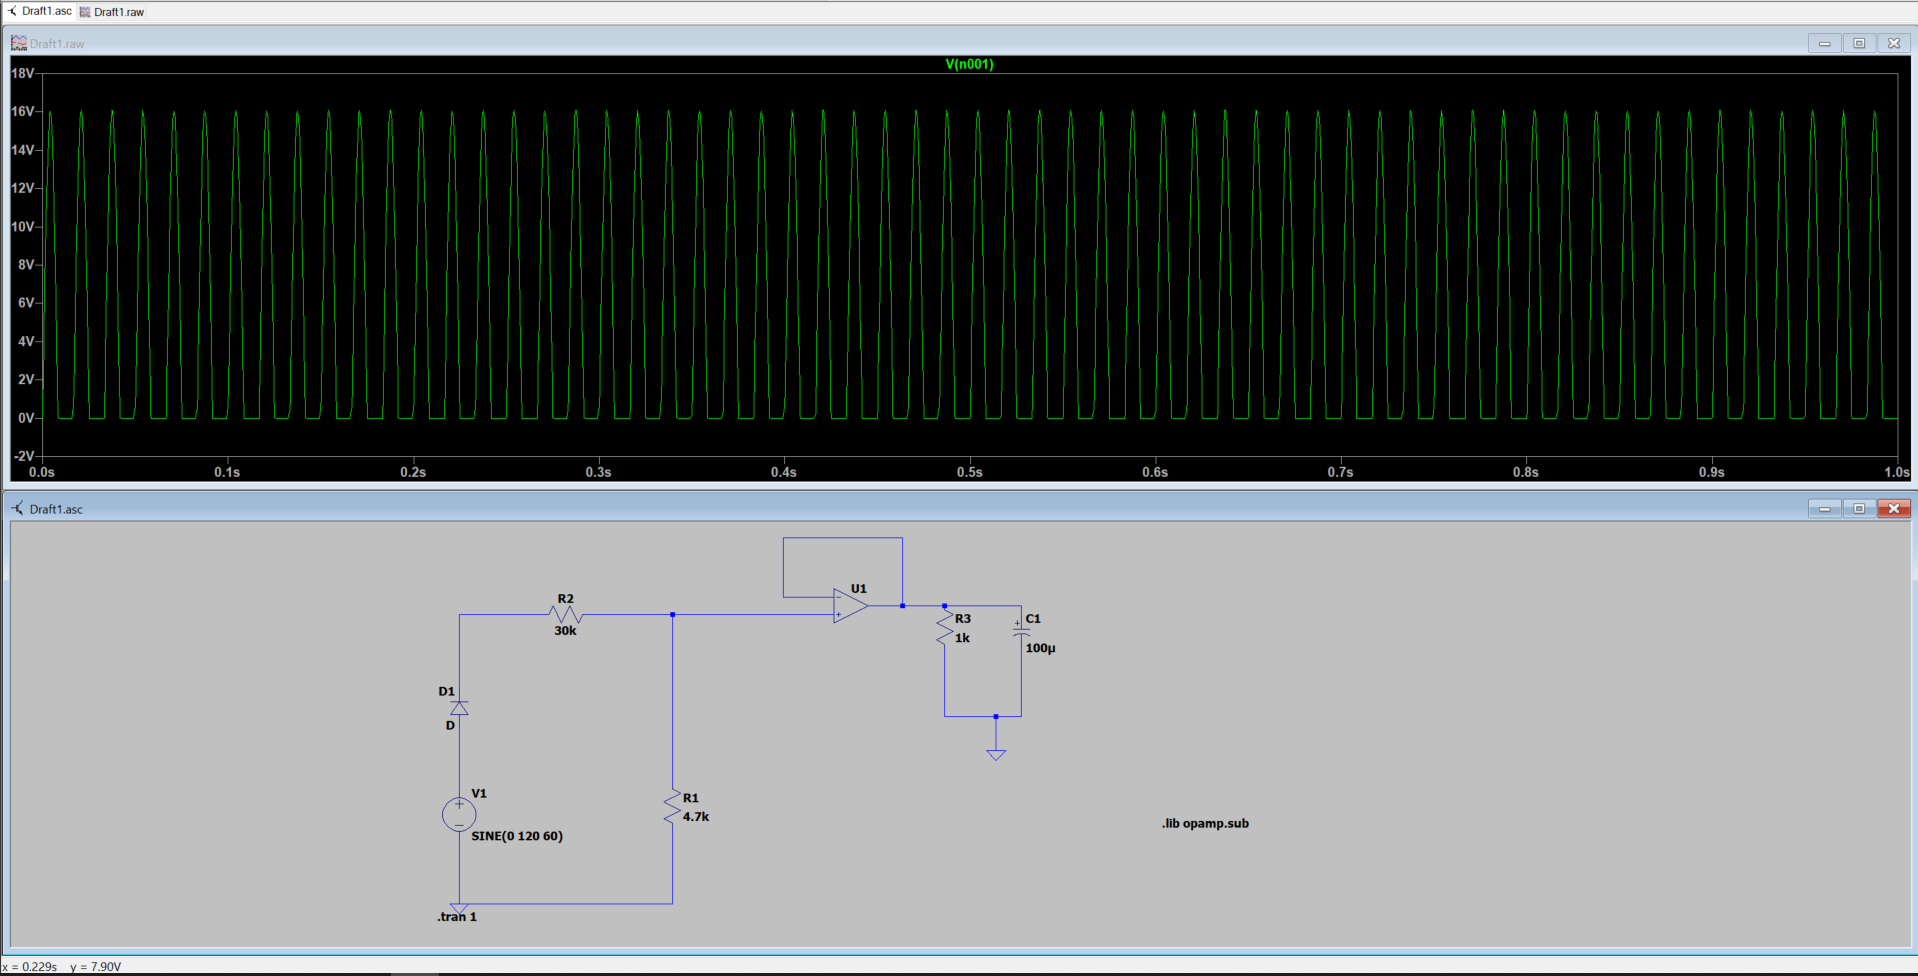Click the U1 reference label
The width and height of the screenshot is (1918, 976).
coord(859,589)
